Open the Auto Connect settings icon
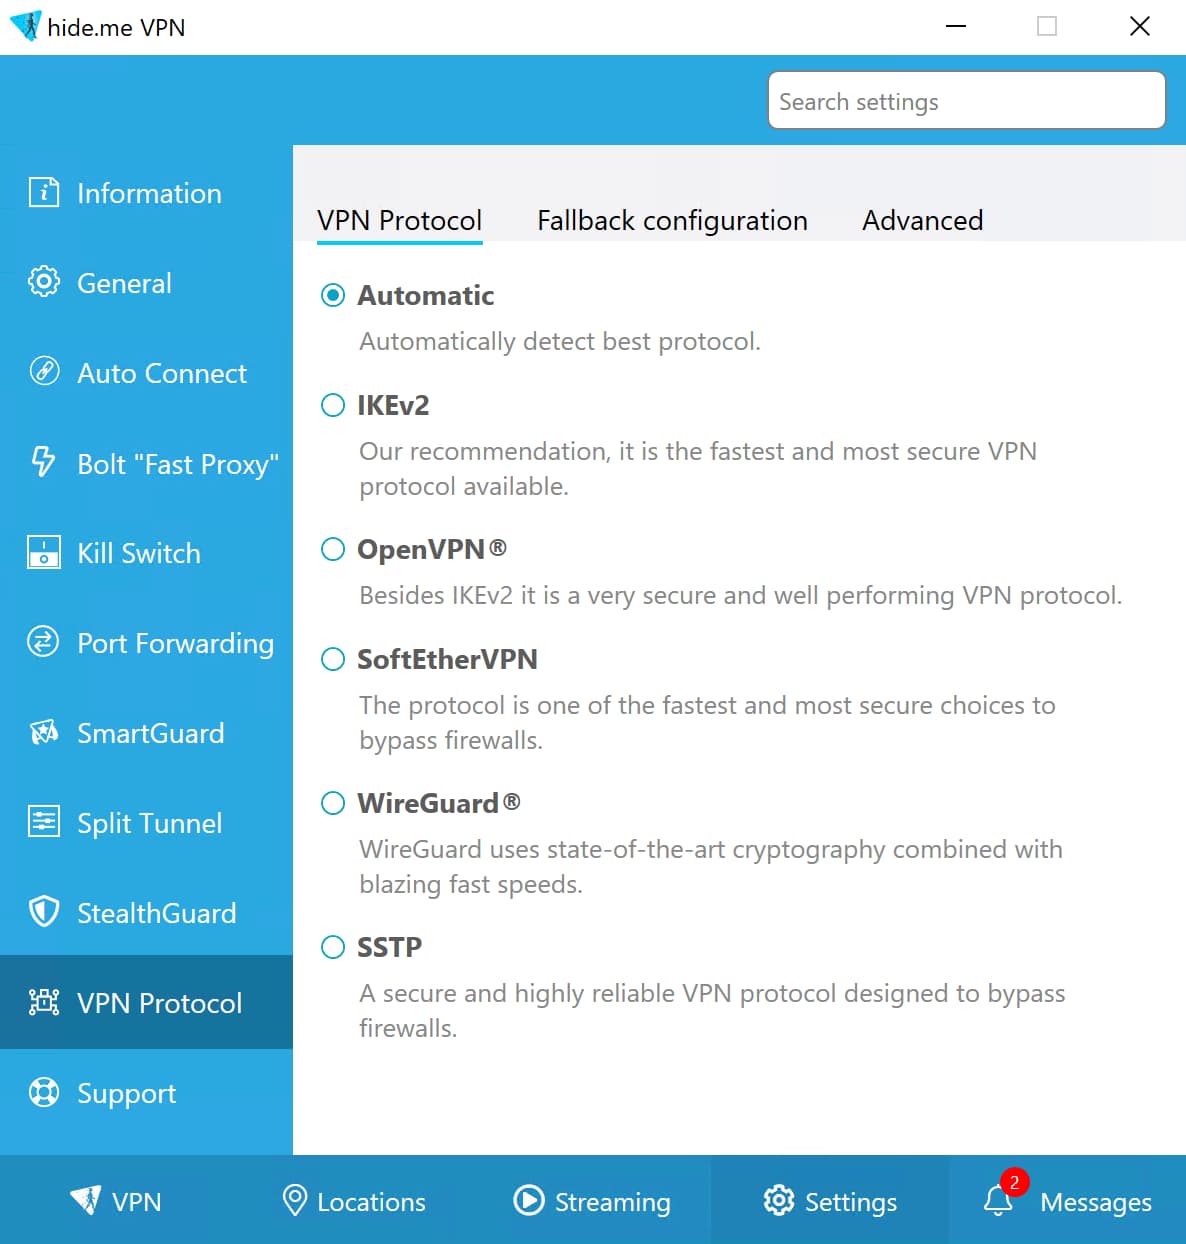 (x=44, y=372)
